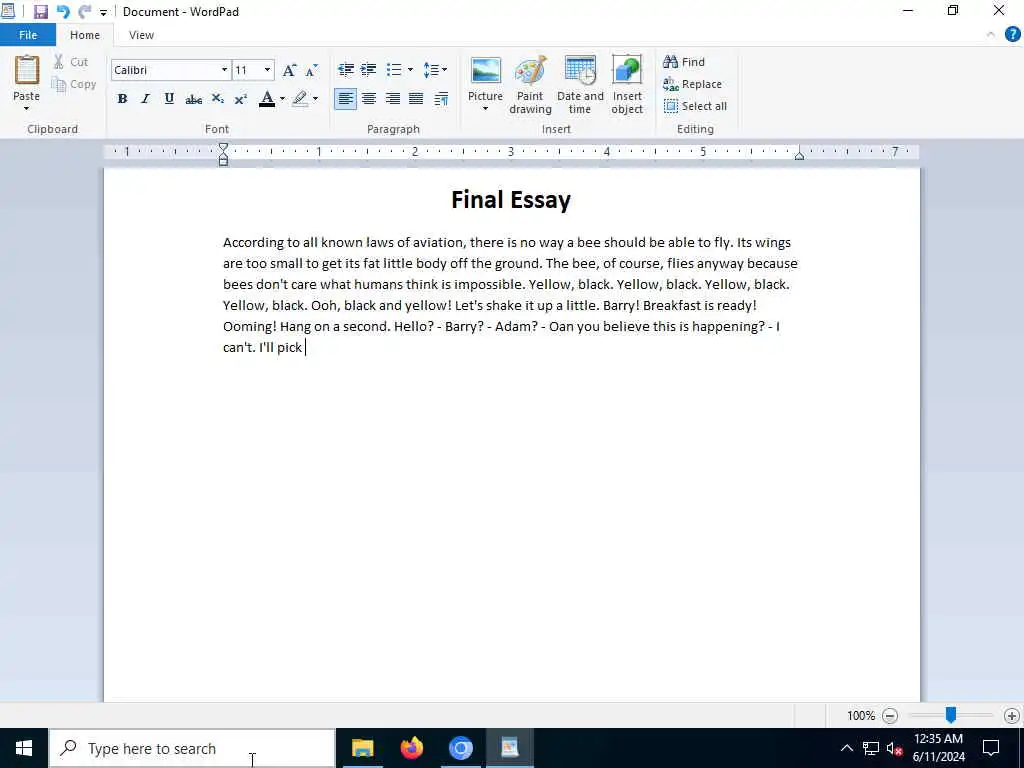Redo the last undone action

84,12
